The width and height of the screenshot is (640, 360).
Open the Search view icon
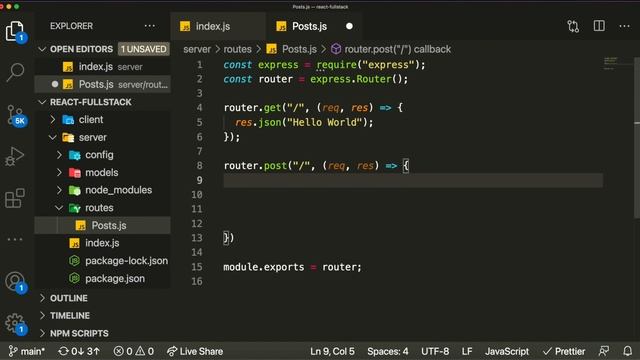pos(15,73)
